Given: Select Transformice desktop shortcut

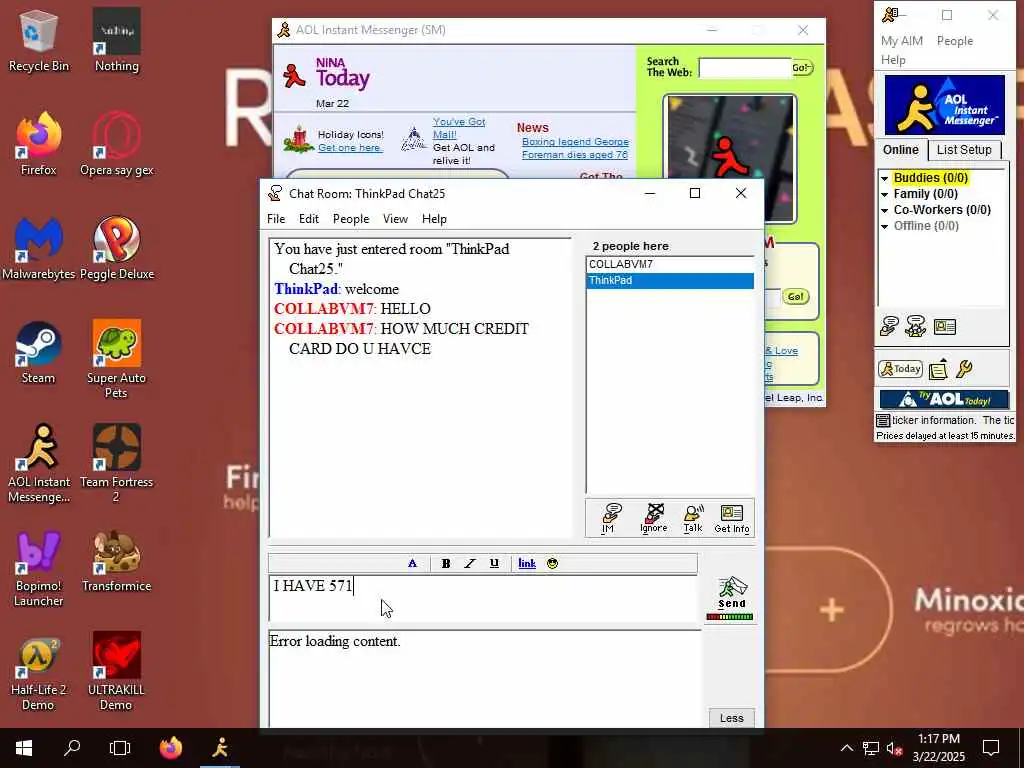Looking at the screenshot, I should coord(116,560).
